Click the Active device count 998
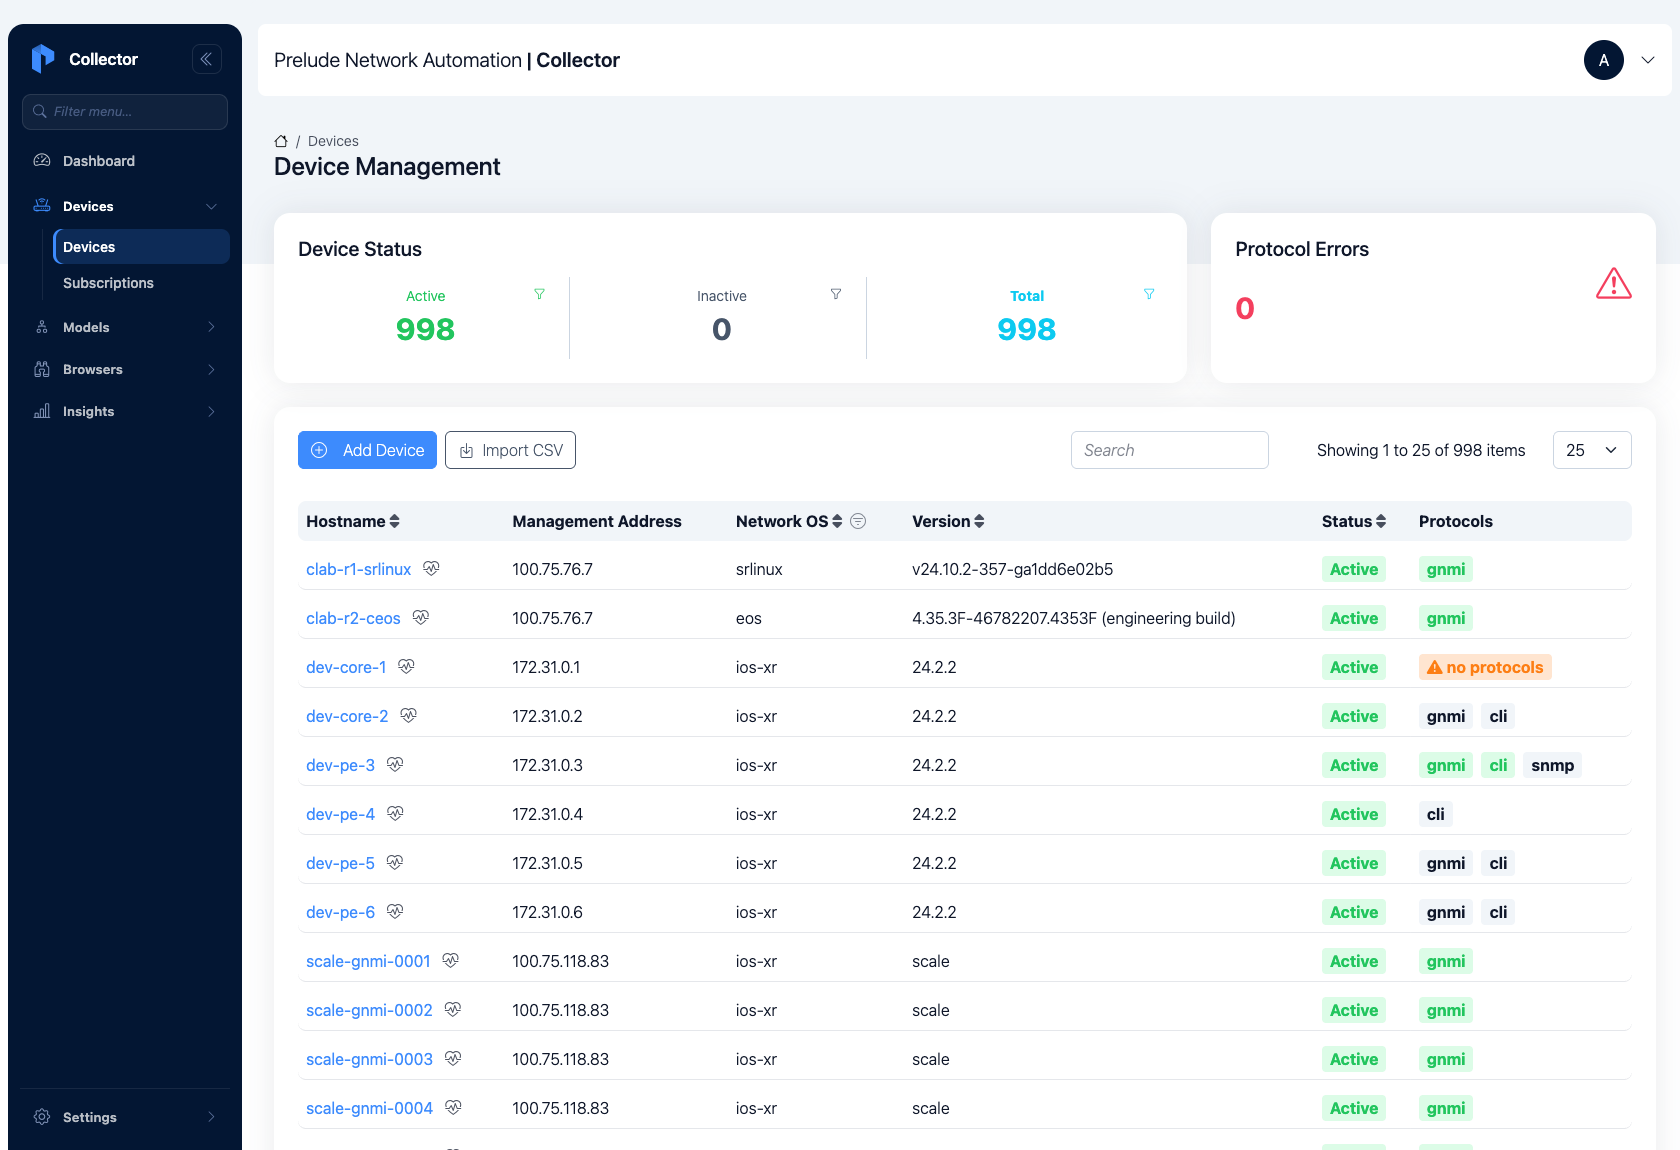 click(425, 329)
